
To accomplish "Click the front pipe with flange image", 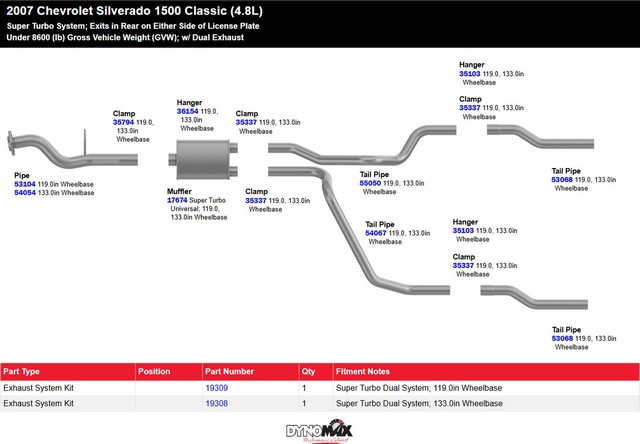I will pyautogui.click(x=60, y=150).
